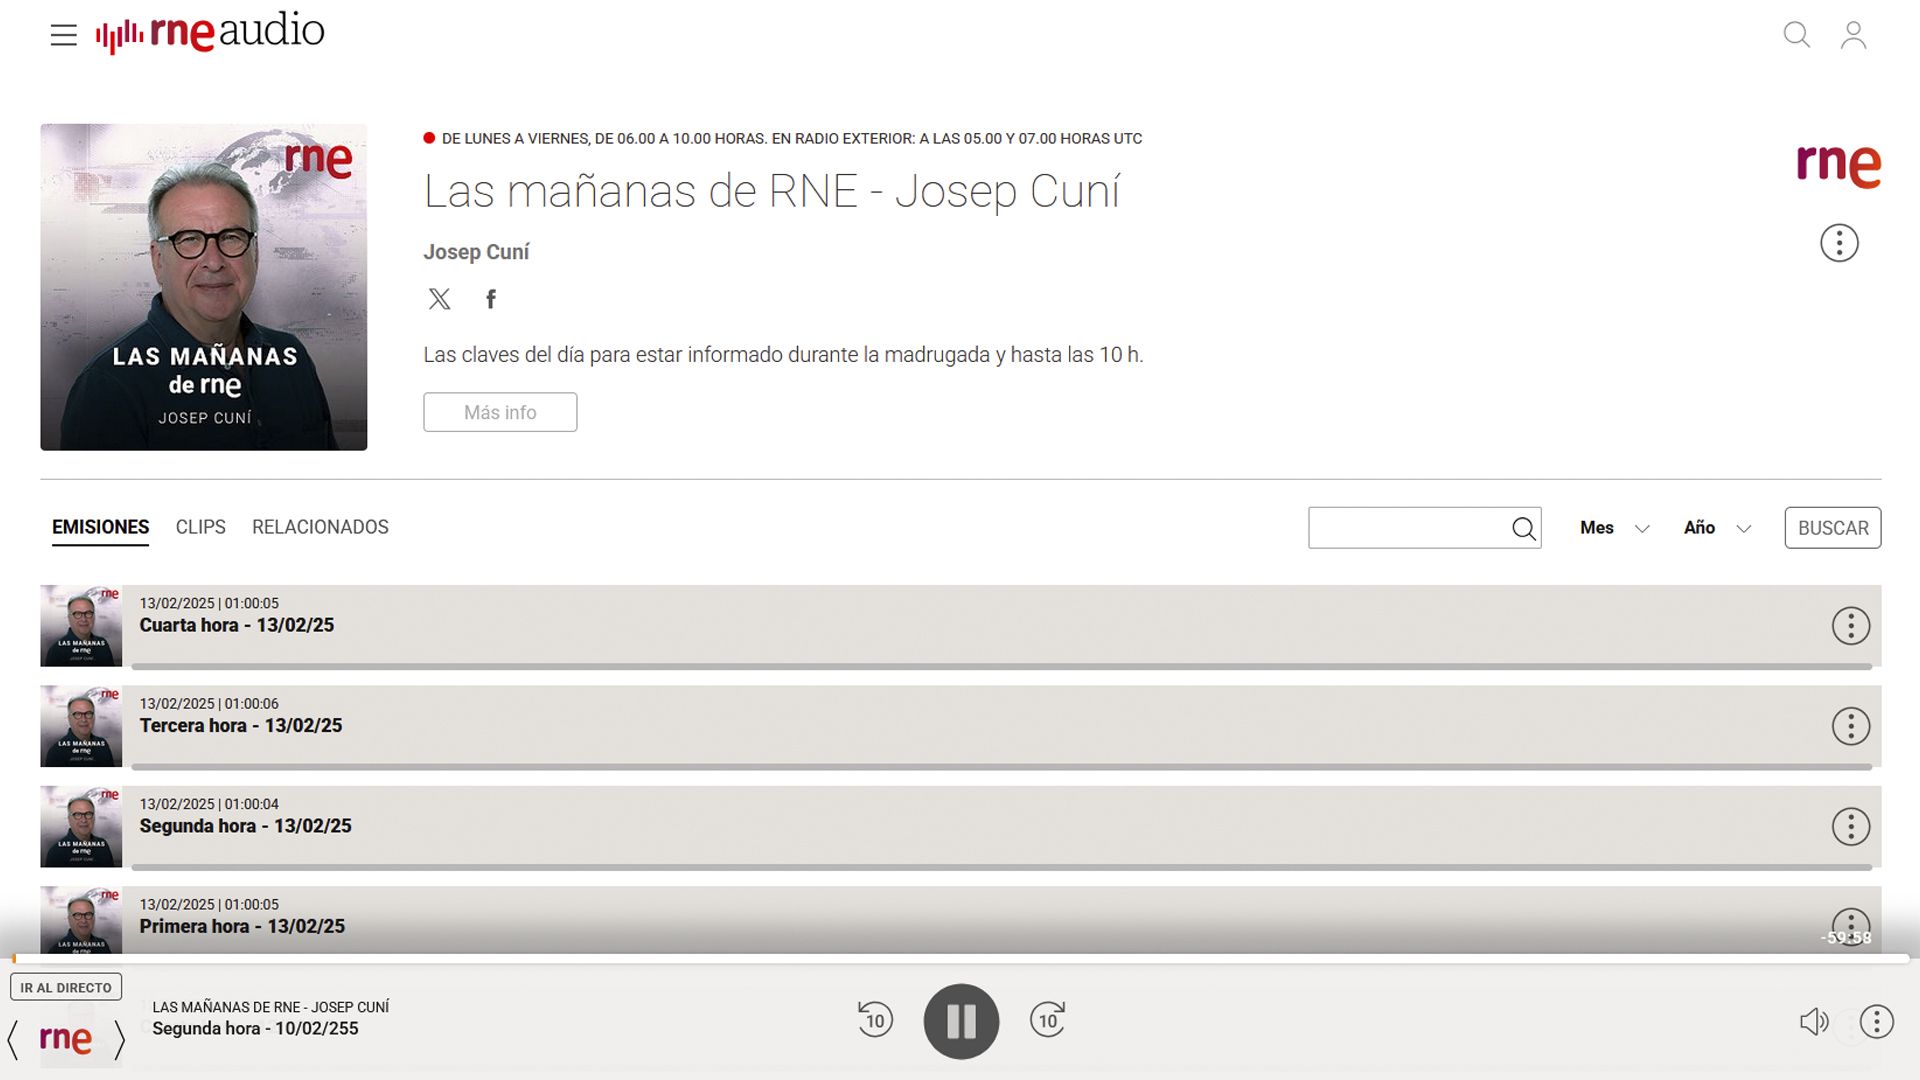Expand the Año dropdown
The image size is (1920, 1080).
[1717, 528]
